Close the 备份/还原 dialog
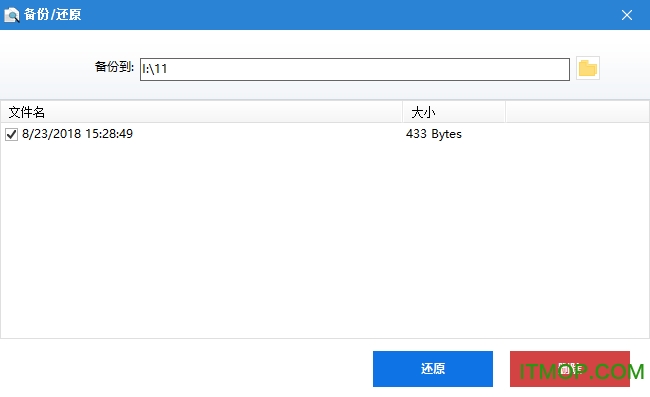 pos(627,15)
